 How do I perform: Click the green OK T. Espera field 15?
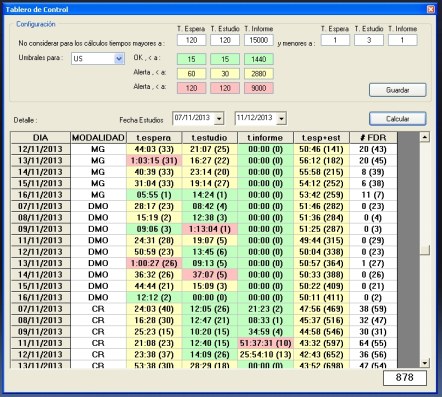(191, 59)
